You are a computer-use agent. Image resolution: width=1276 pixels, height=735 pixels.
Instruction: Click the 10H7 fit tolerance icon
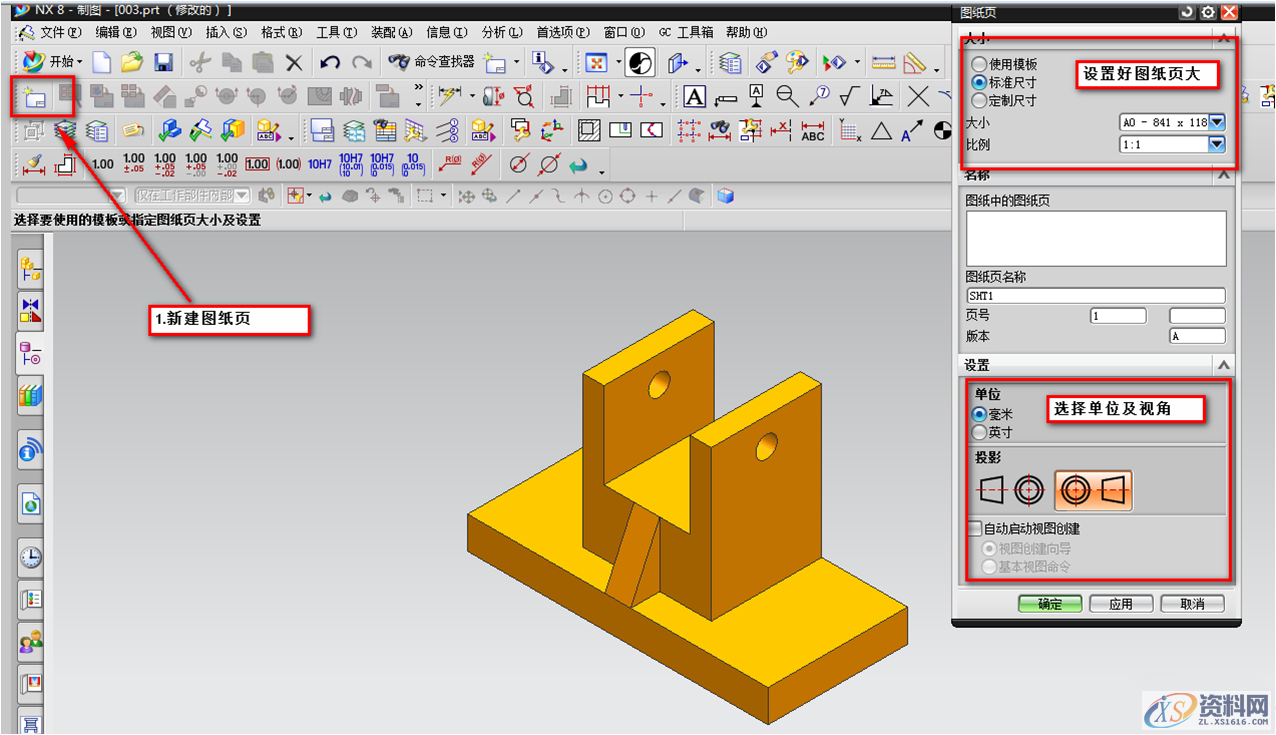[319, 164]
